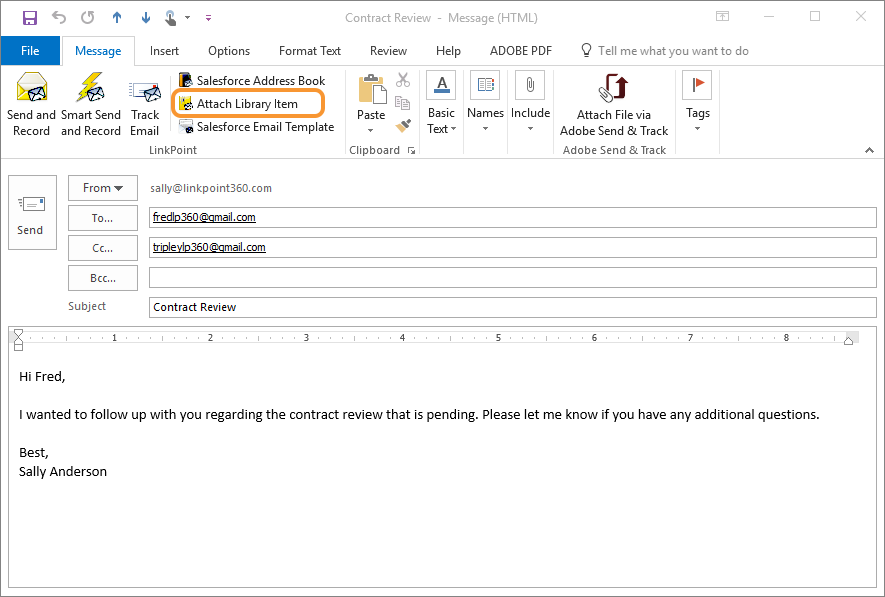This screenshot has height=597, width=885.
Task: Collapse the ribbon with the chevron
Action: pos(869,150)
